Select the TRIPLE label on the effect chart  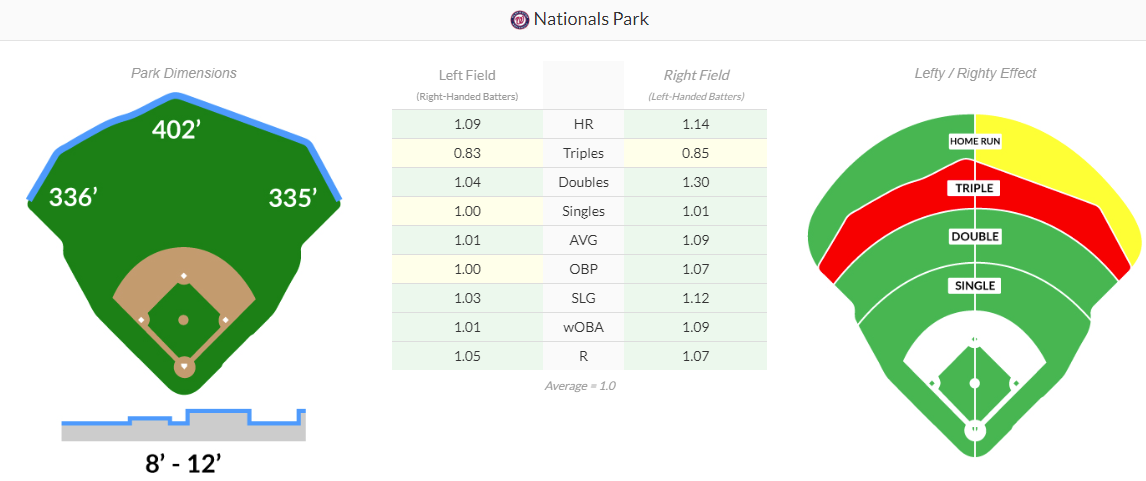click(975, 188)
